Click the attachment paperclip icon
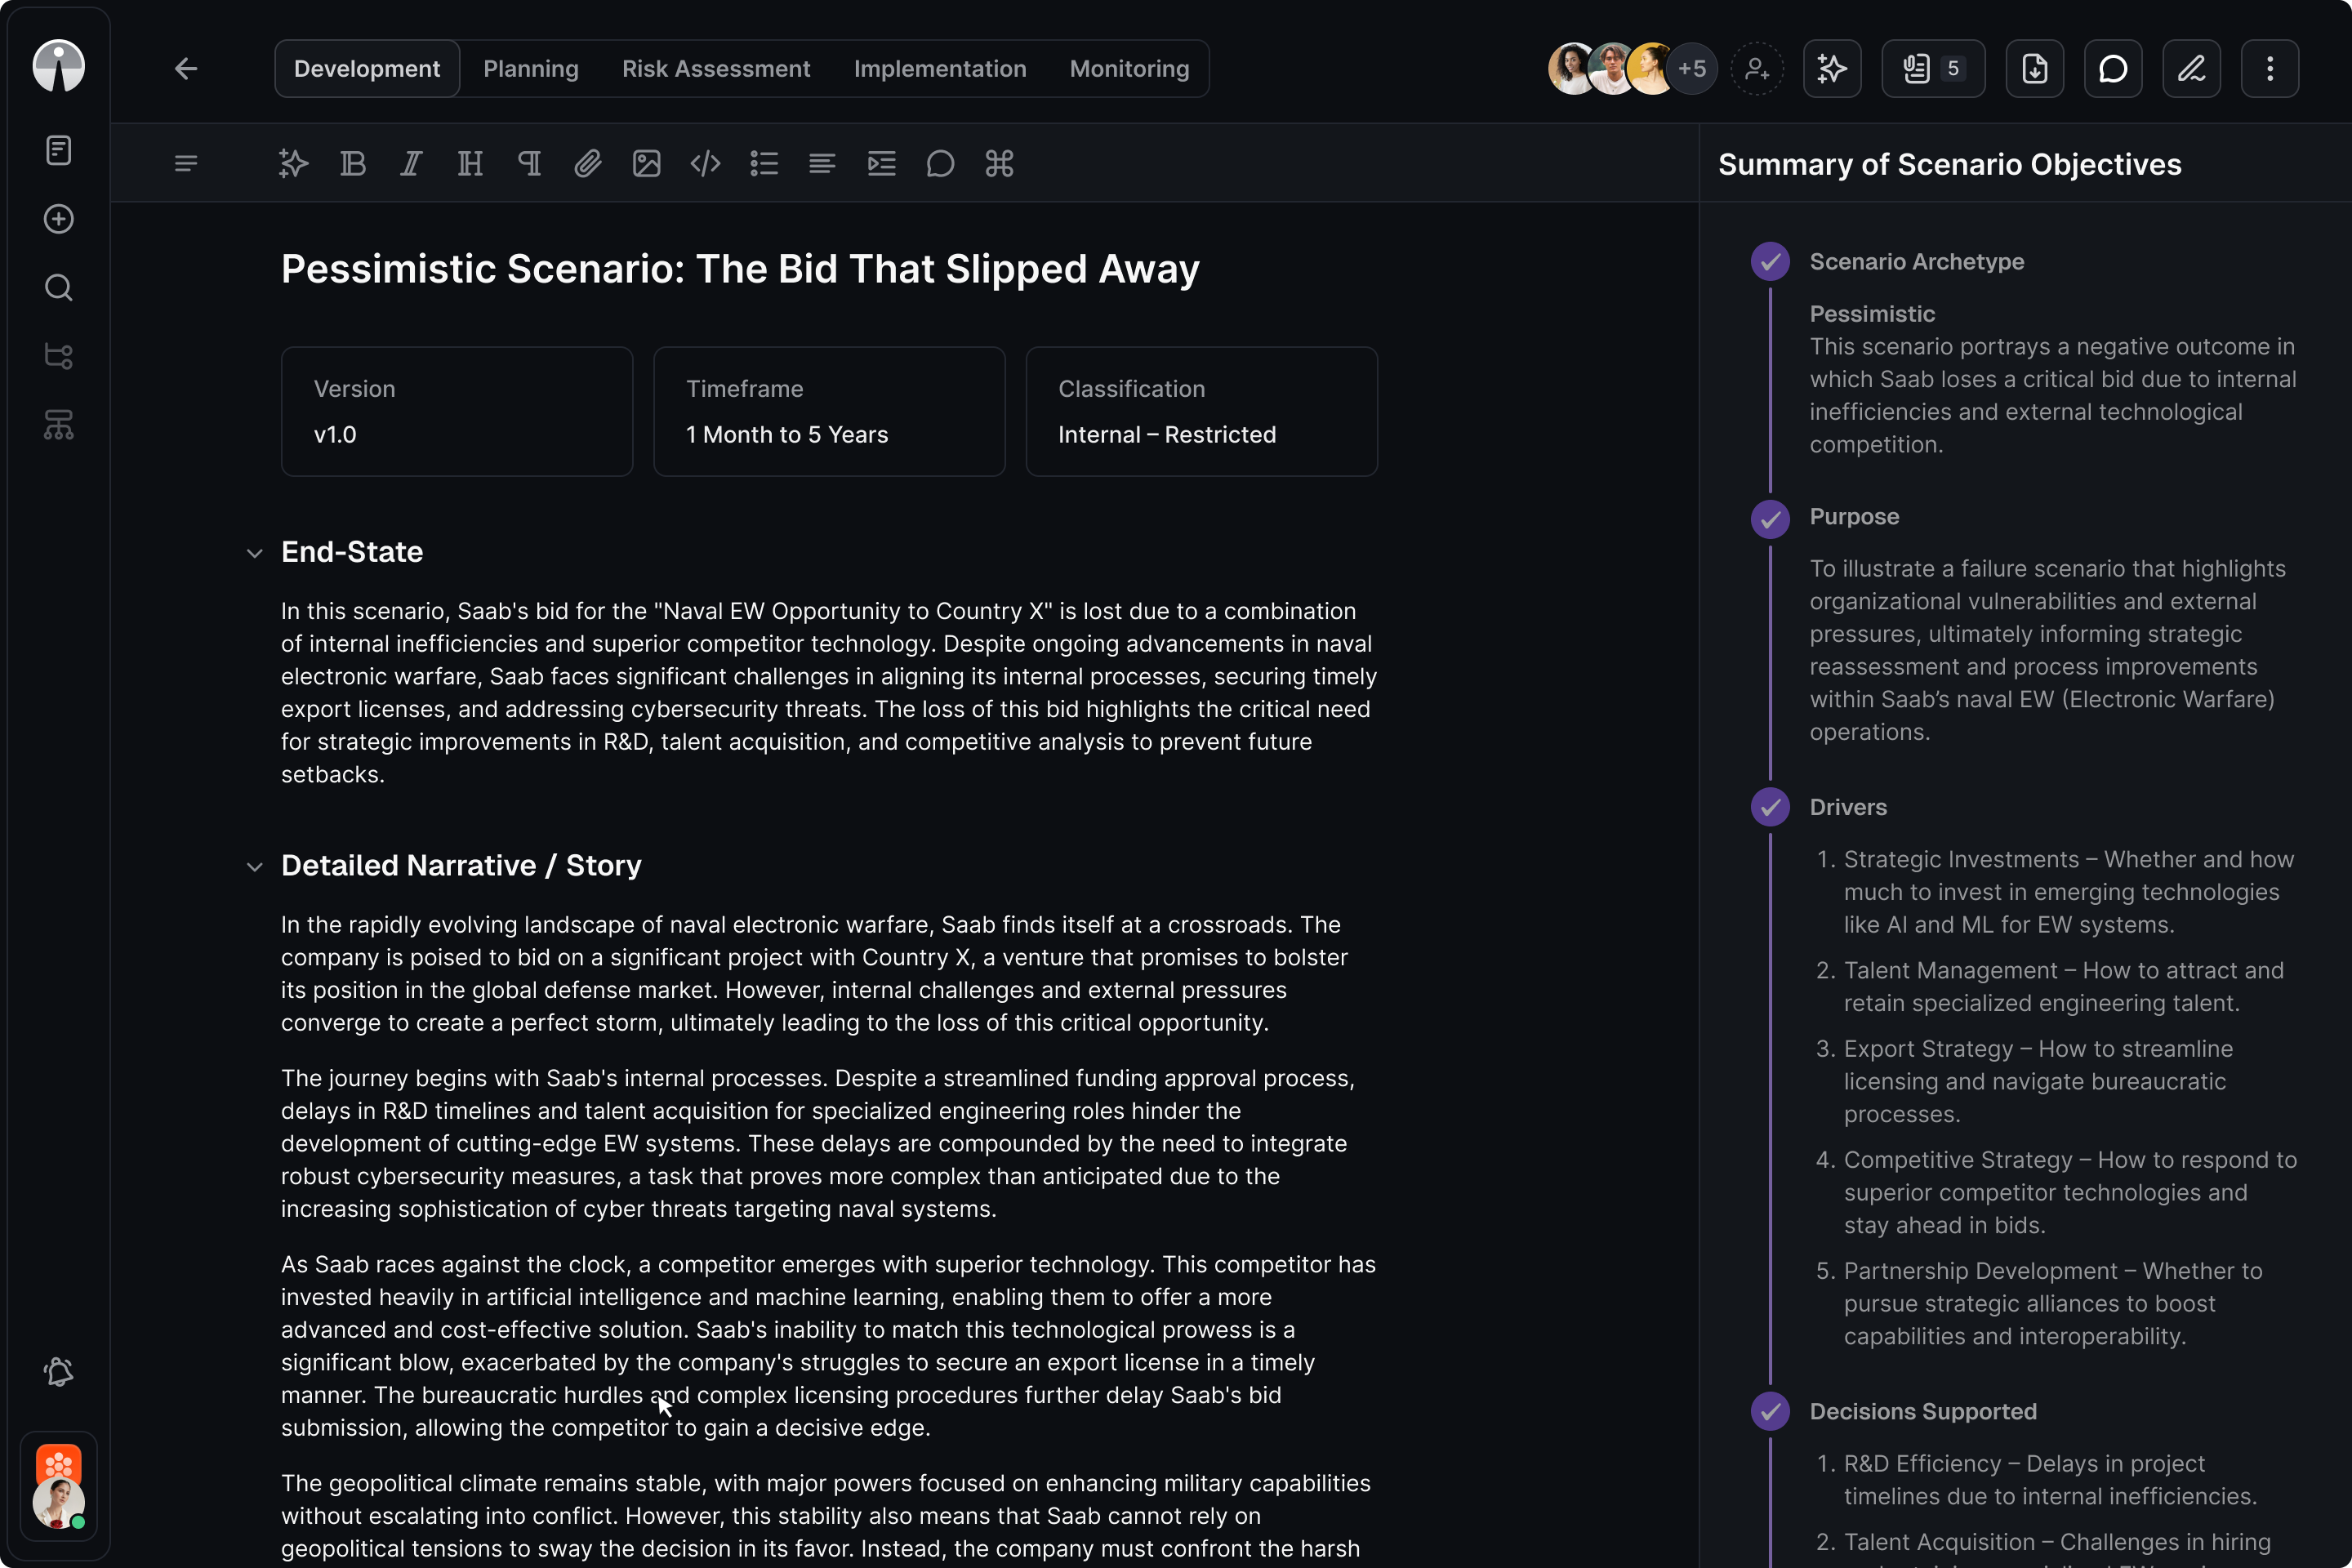 click(587, 163)
